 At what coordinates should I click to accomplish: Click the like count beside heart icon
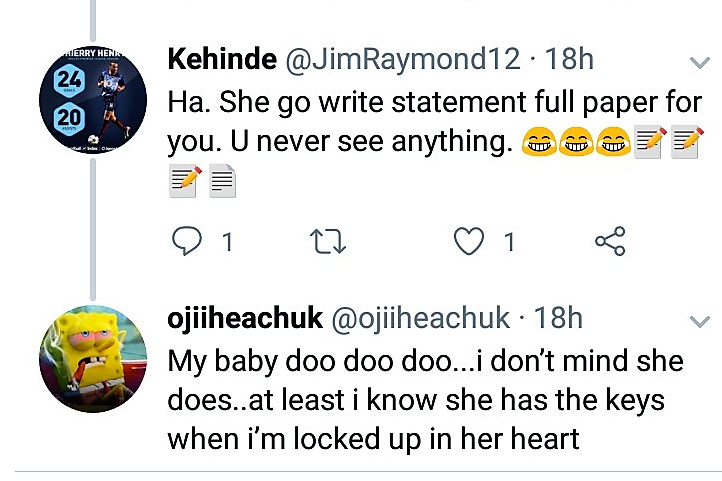[509, 242]
